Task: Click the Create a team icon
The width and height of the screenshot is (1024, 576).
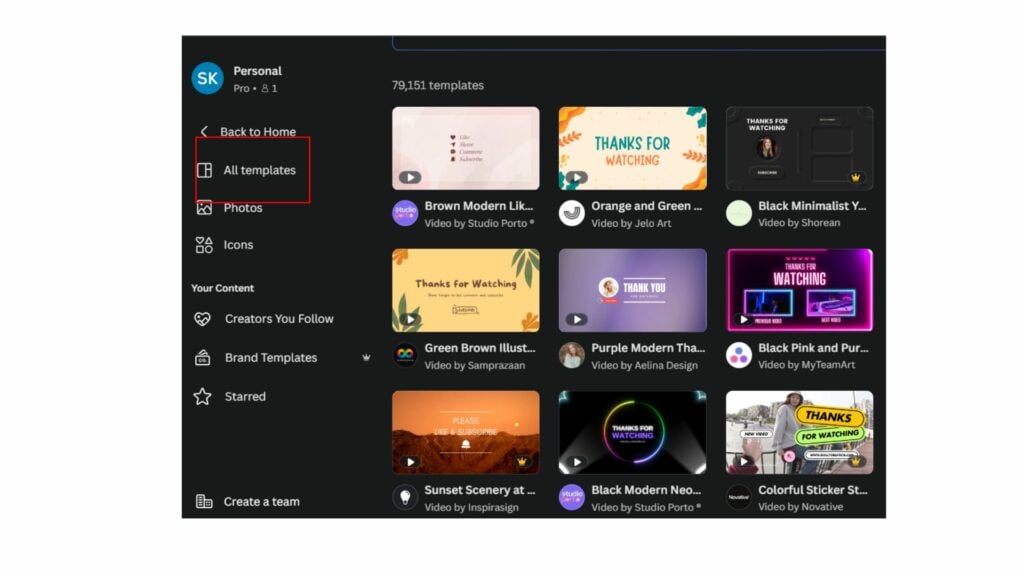Action: click(206, 501)
